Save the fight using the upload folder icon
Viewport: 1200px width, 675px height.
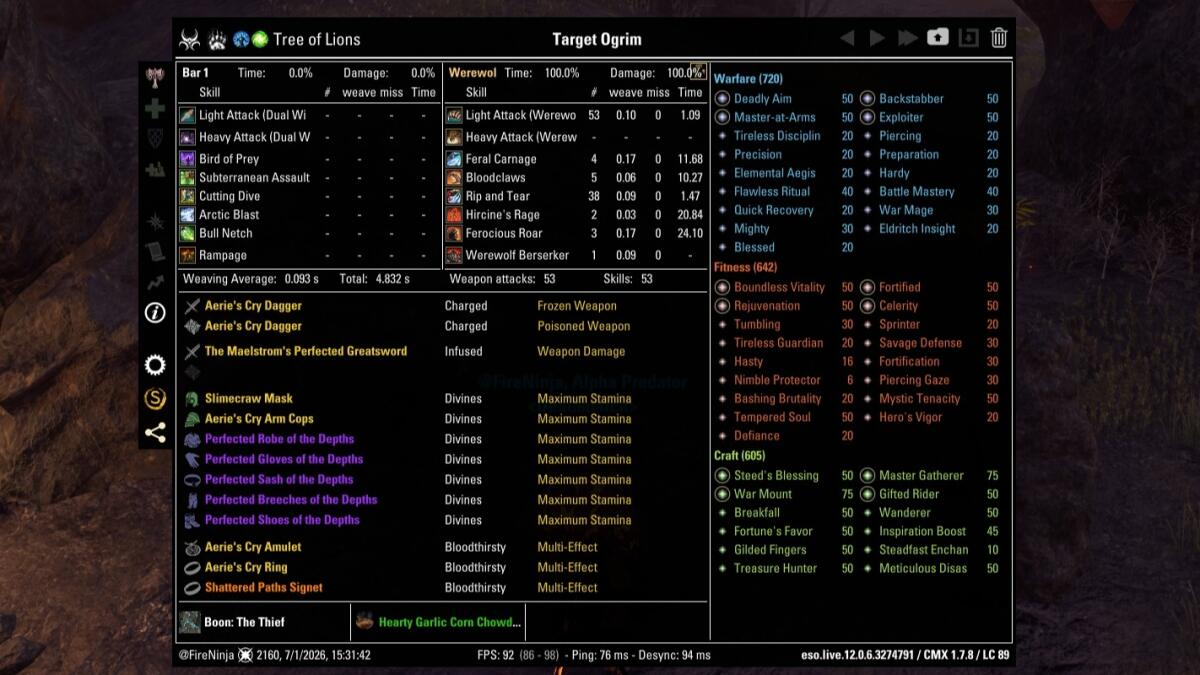point(937,38)
